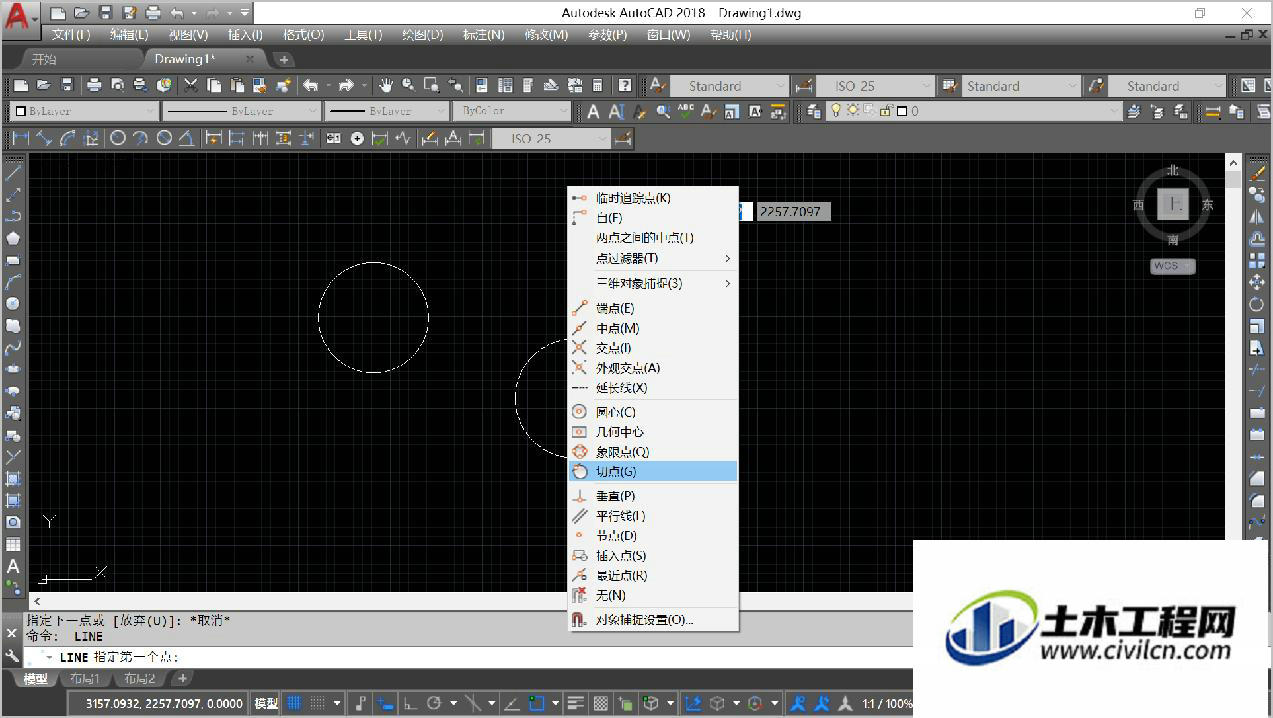1273x718 pixels.
Task: Click the 模型 model space status button
Action: click(266, 703)
